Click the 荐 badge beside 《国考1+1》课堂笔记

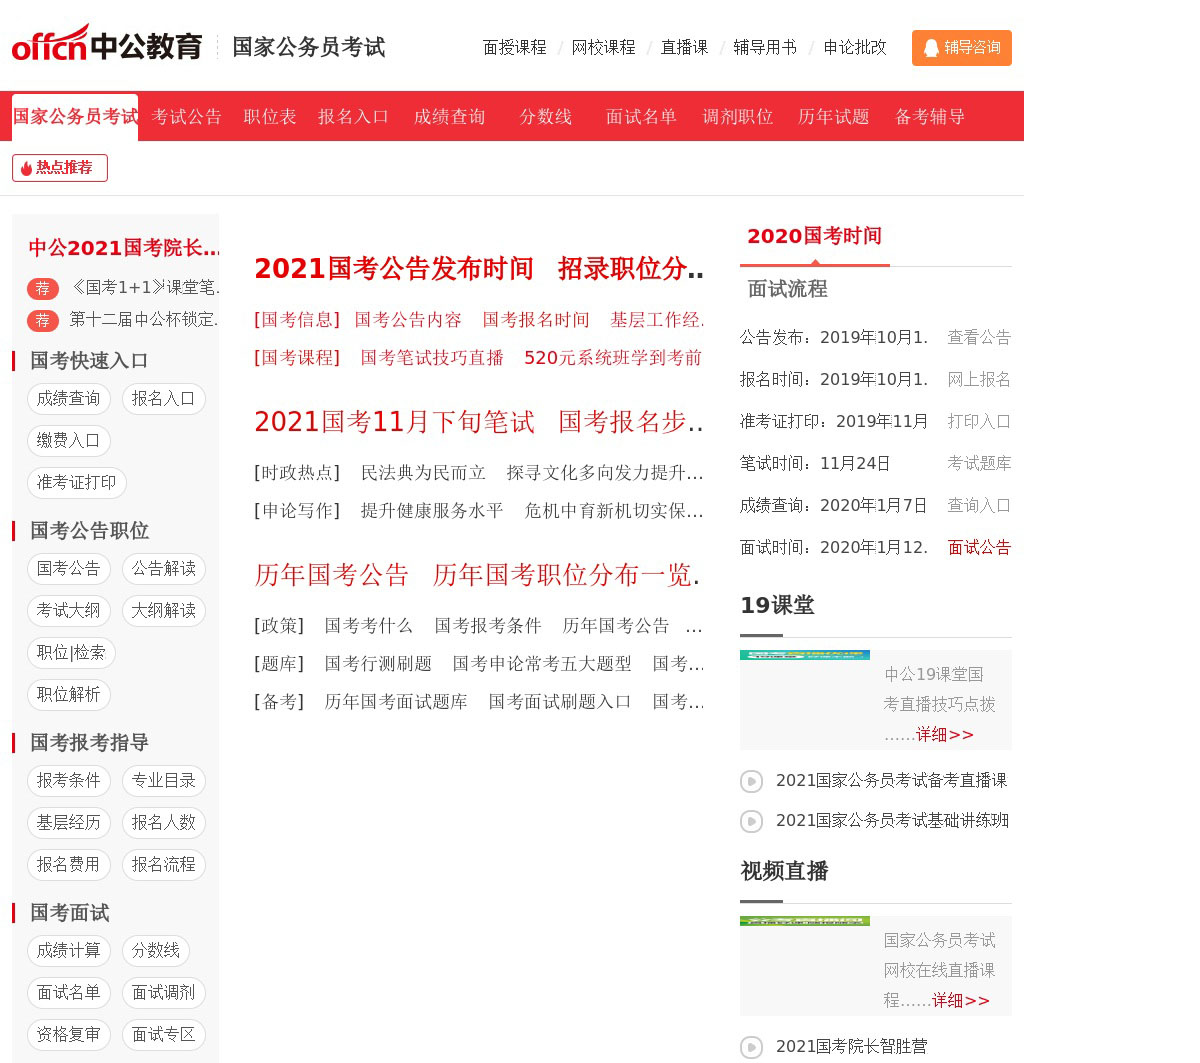42,289
